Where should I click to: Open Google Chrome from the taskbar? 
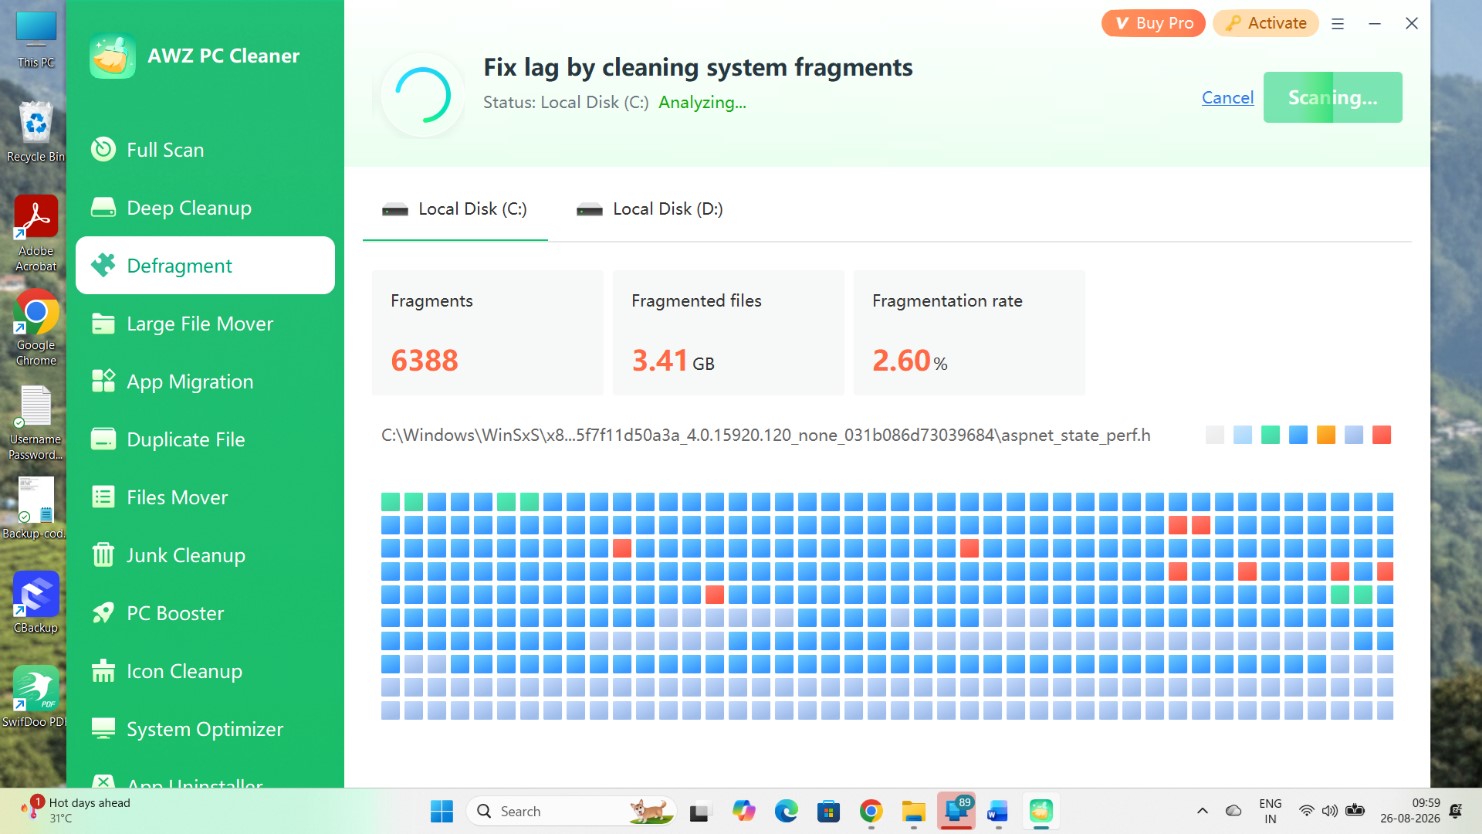pos(871,811)
